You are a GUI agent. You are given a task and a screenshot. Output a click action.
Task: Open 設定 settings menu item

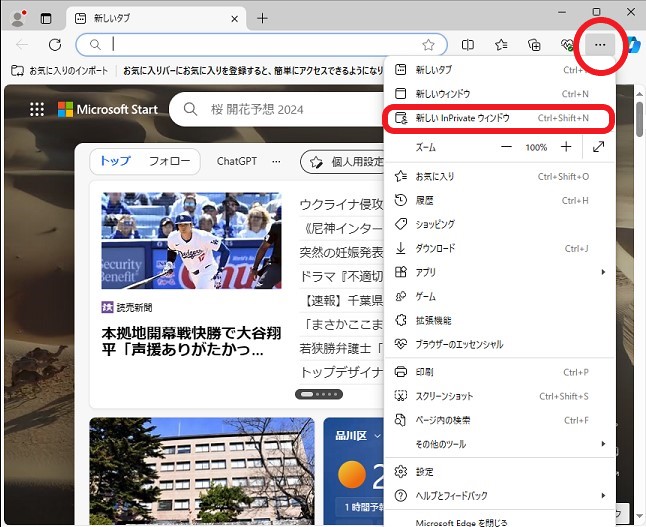pyautogui.click(x=499, y=472)
